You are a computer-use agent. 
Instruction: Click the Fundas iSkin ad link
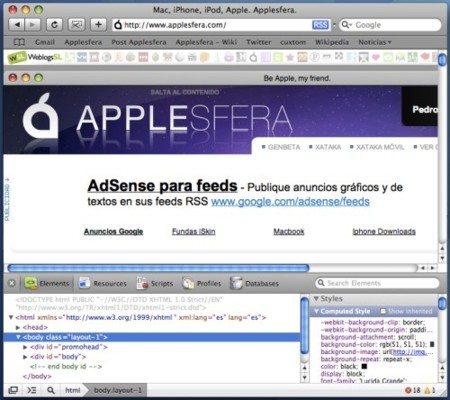click(x=194, y=231)
